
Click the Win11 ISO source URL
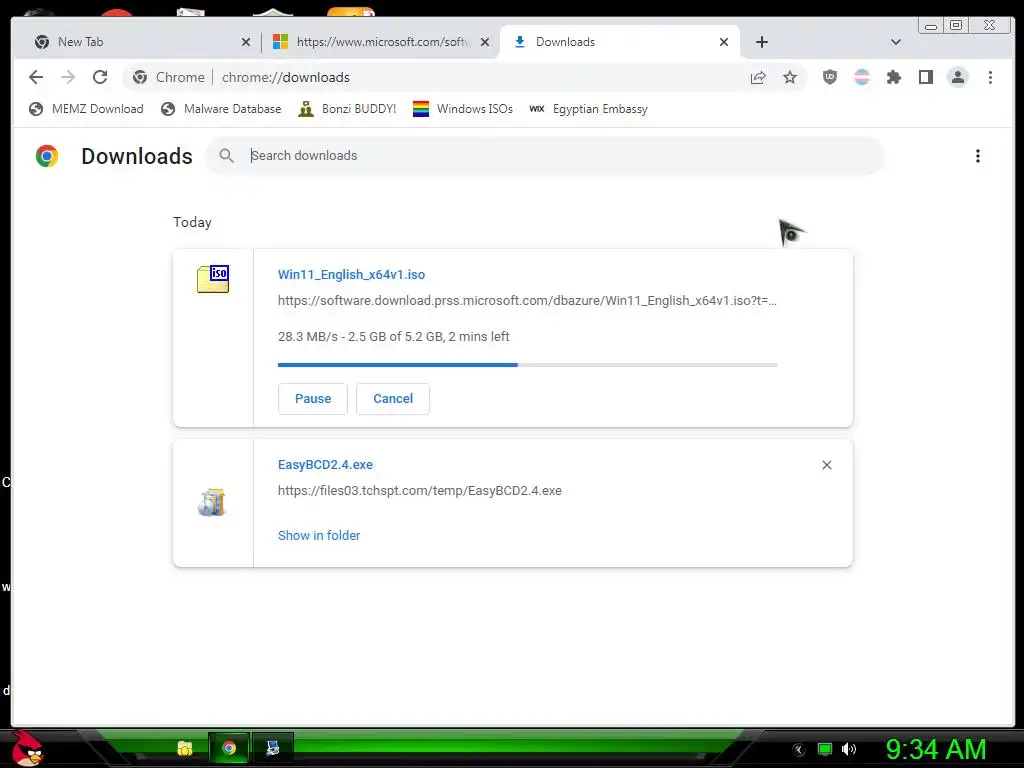click(527, 300)
